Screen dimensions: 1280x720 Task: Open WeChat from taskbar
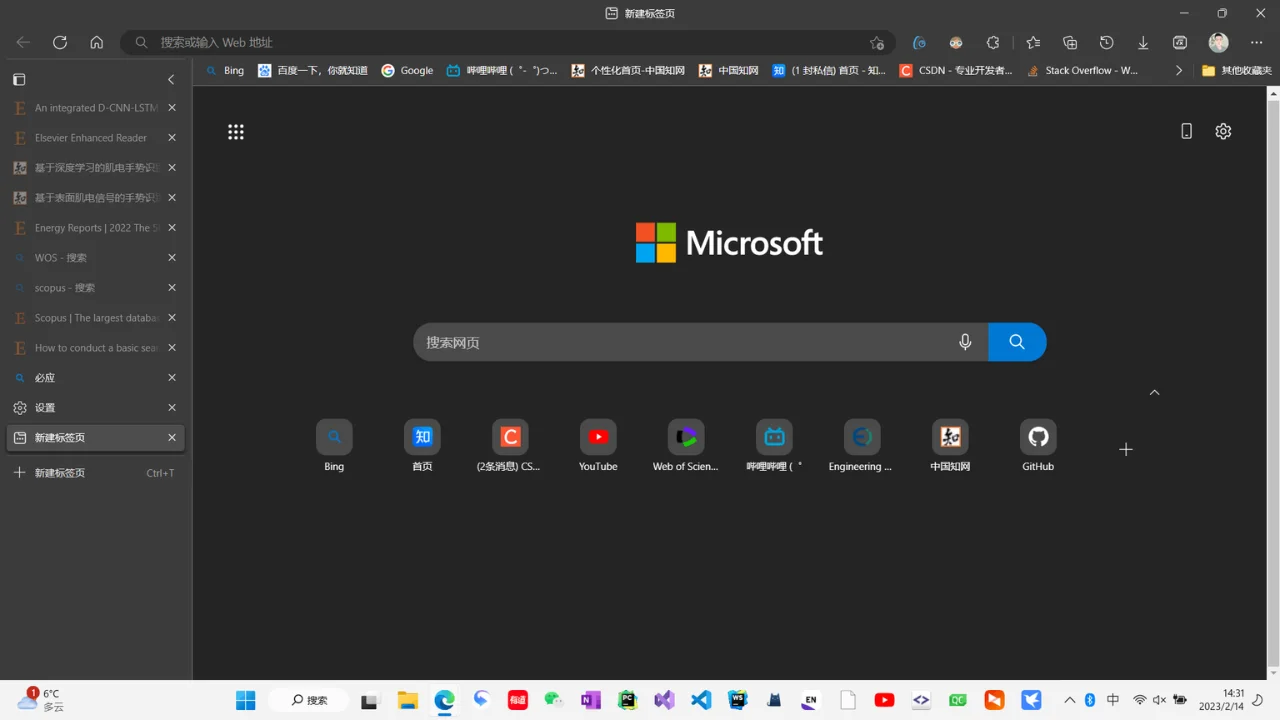554,700
